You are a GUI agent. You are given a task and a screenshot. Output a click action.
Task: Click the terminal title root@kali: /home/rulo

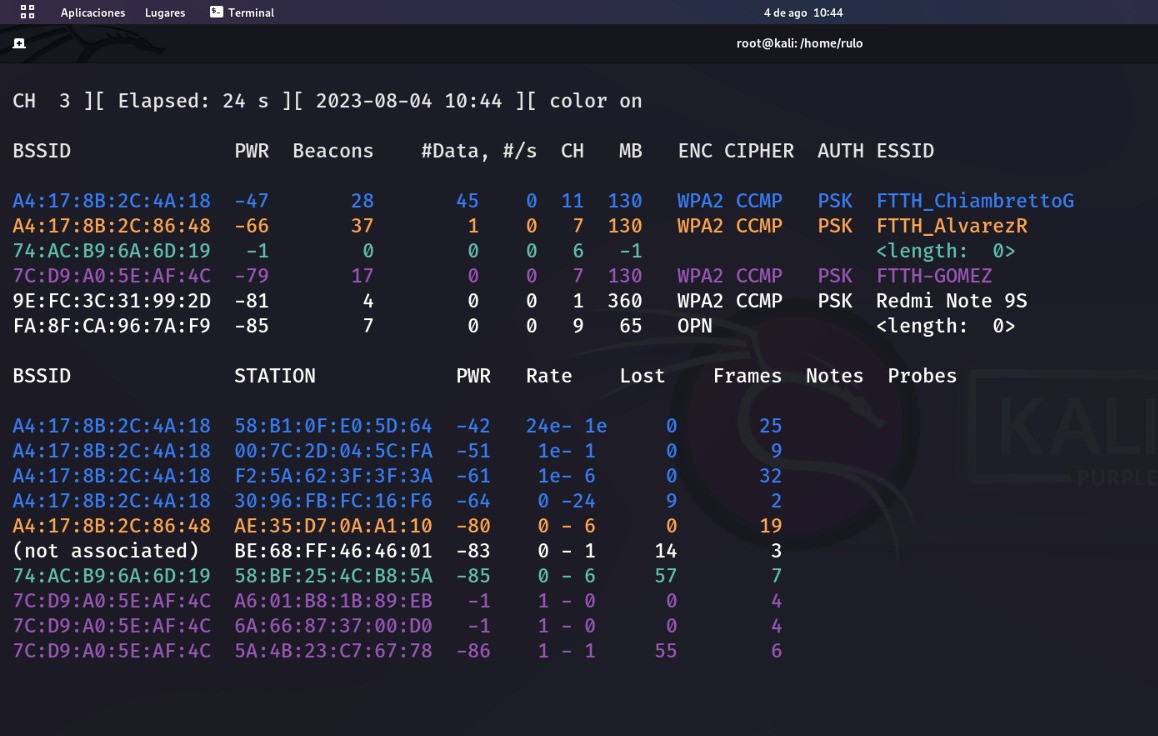pos(799,43)
